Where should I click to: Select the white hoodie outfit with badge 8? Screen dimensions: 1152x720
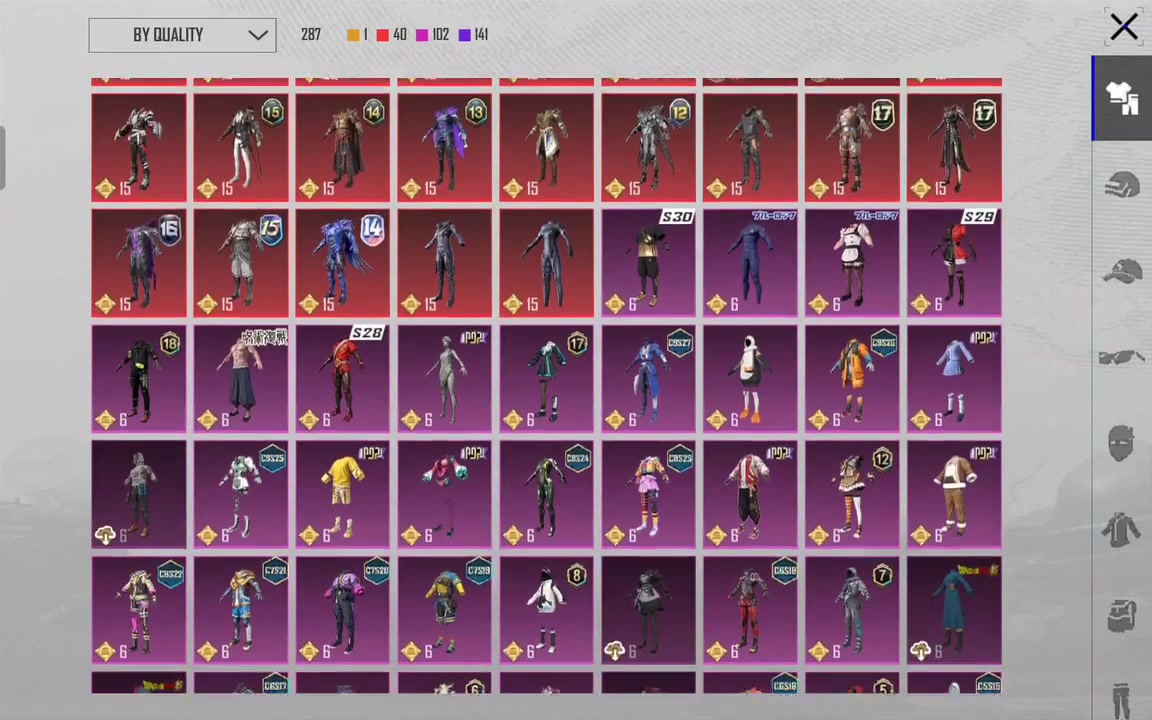[547, 610]
